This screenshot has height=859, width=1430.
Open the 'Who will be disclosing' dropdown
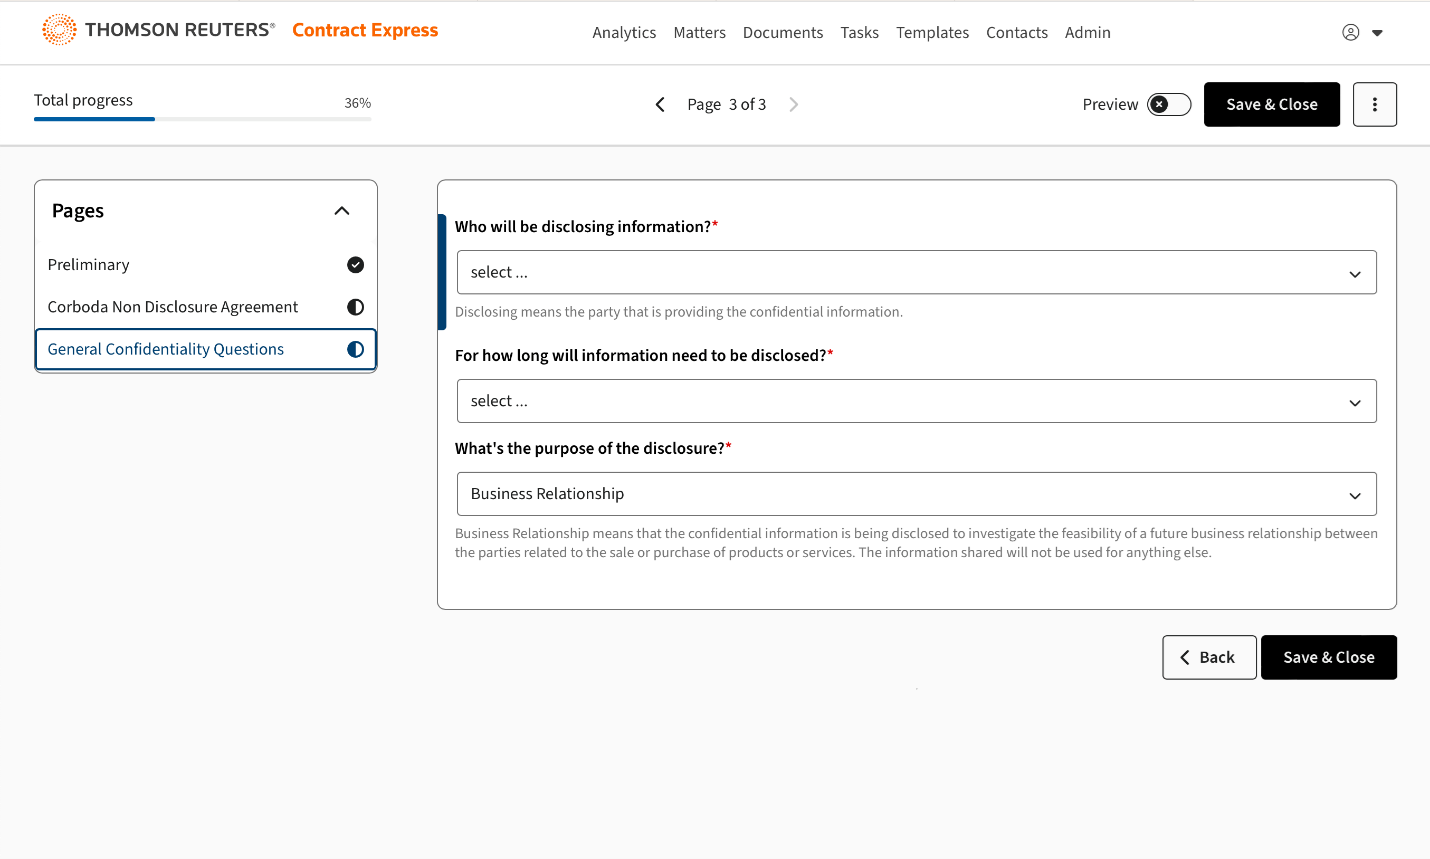pos(916,272)
